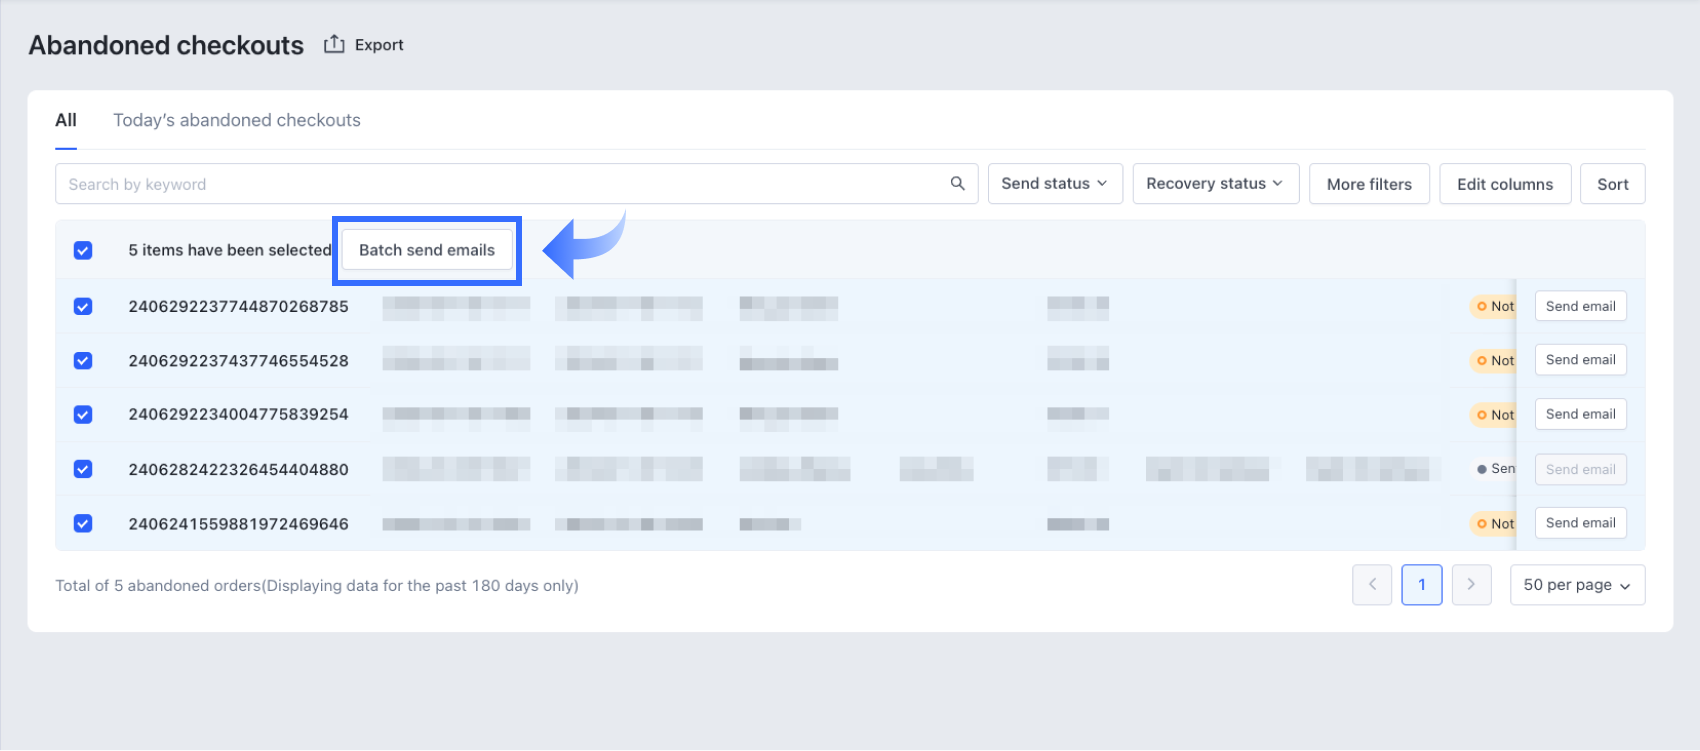Go to the previous page arrow
This screenshot has width=1700, height=751.
pos(1372,585)
